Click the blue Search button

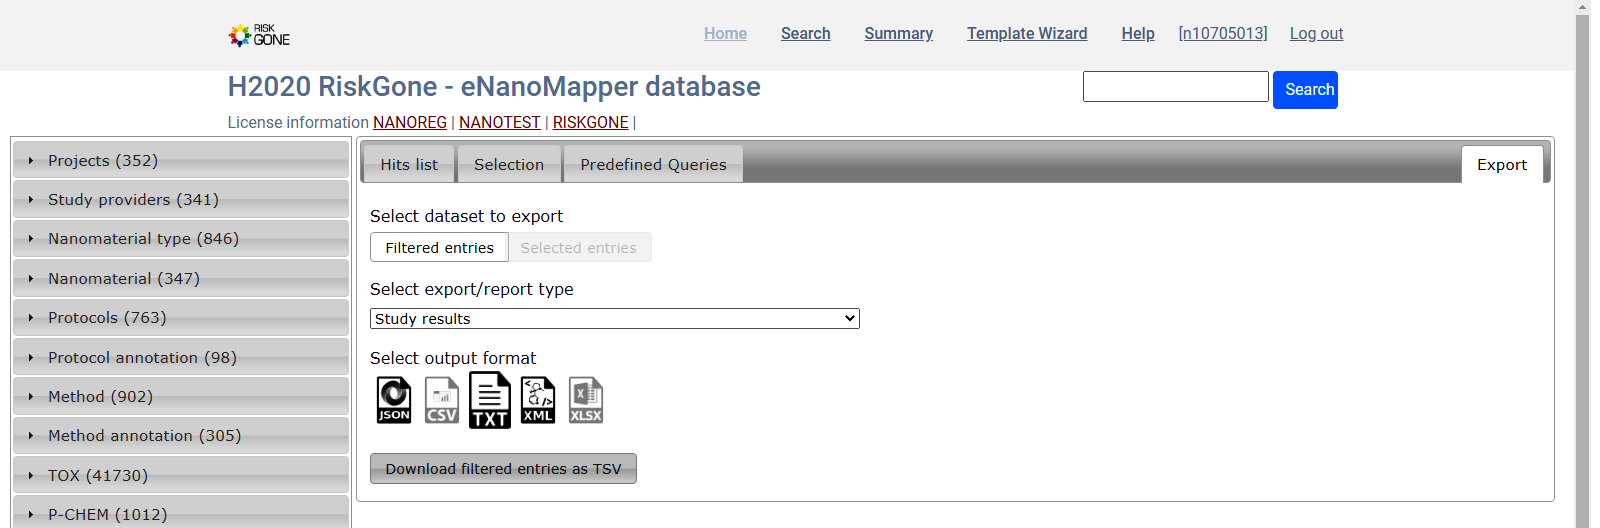(x=1305, y=90)
